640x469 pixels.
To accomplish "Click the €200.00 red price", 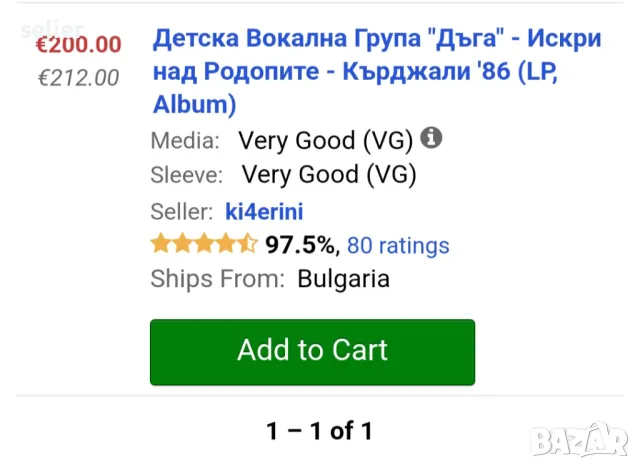I will tap(78, 44).
